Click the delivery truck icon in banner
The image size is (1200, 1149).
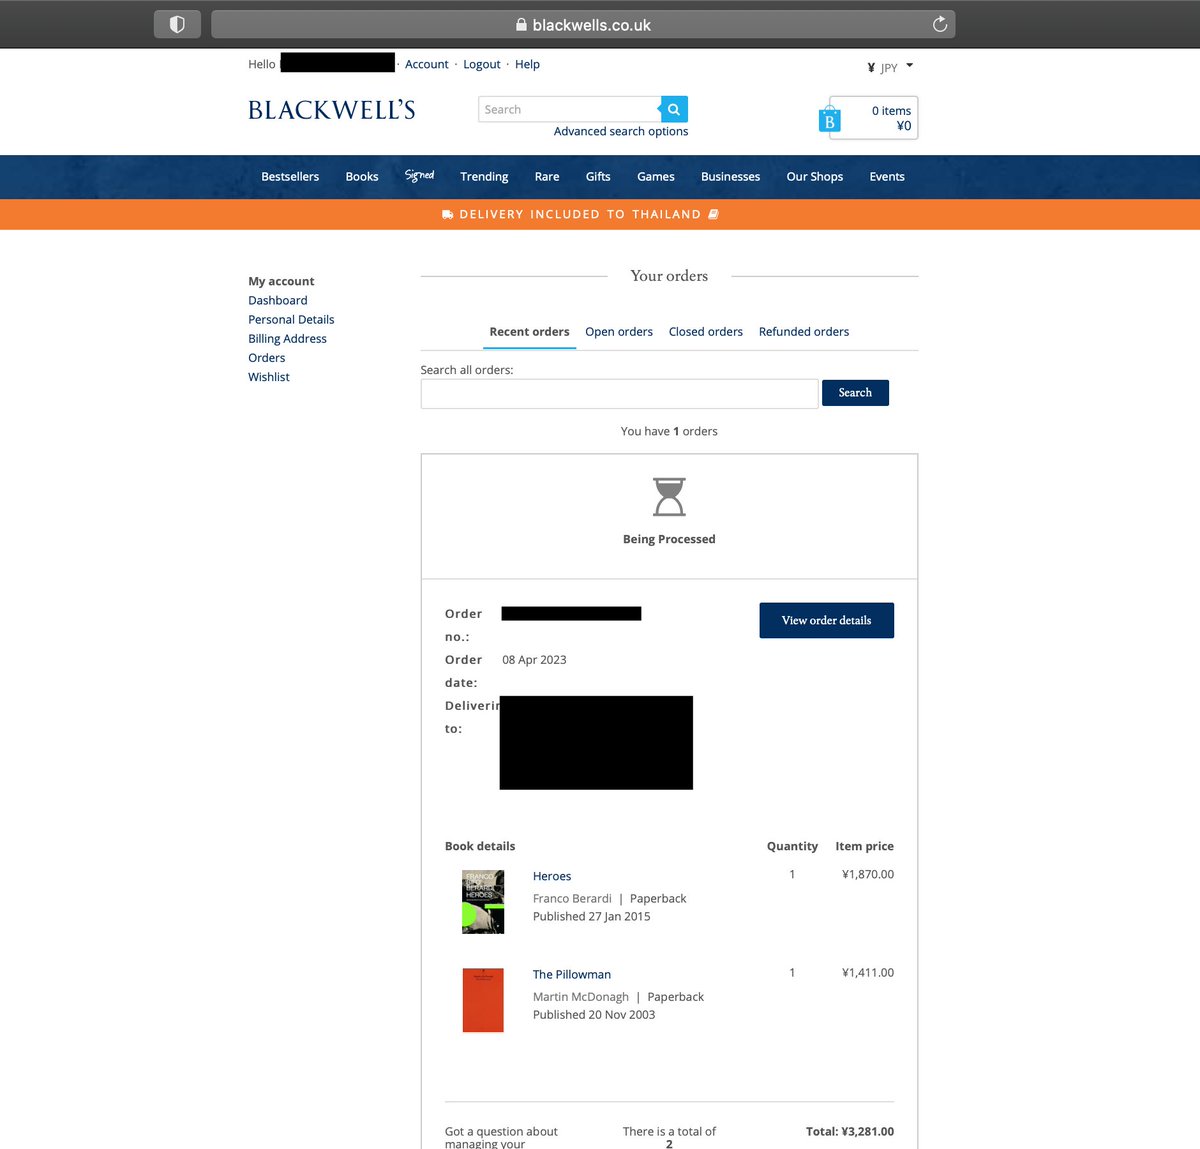(448, 214)
